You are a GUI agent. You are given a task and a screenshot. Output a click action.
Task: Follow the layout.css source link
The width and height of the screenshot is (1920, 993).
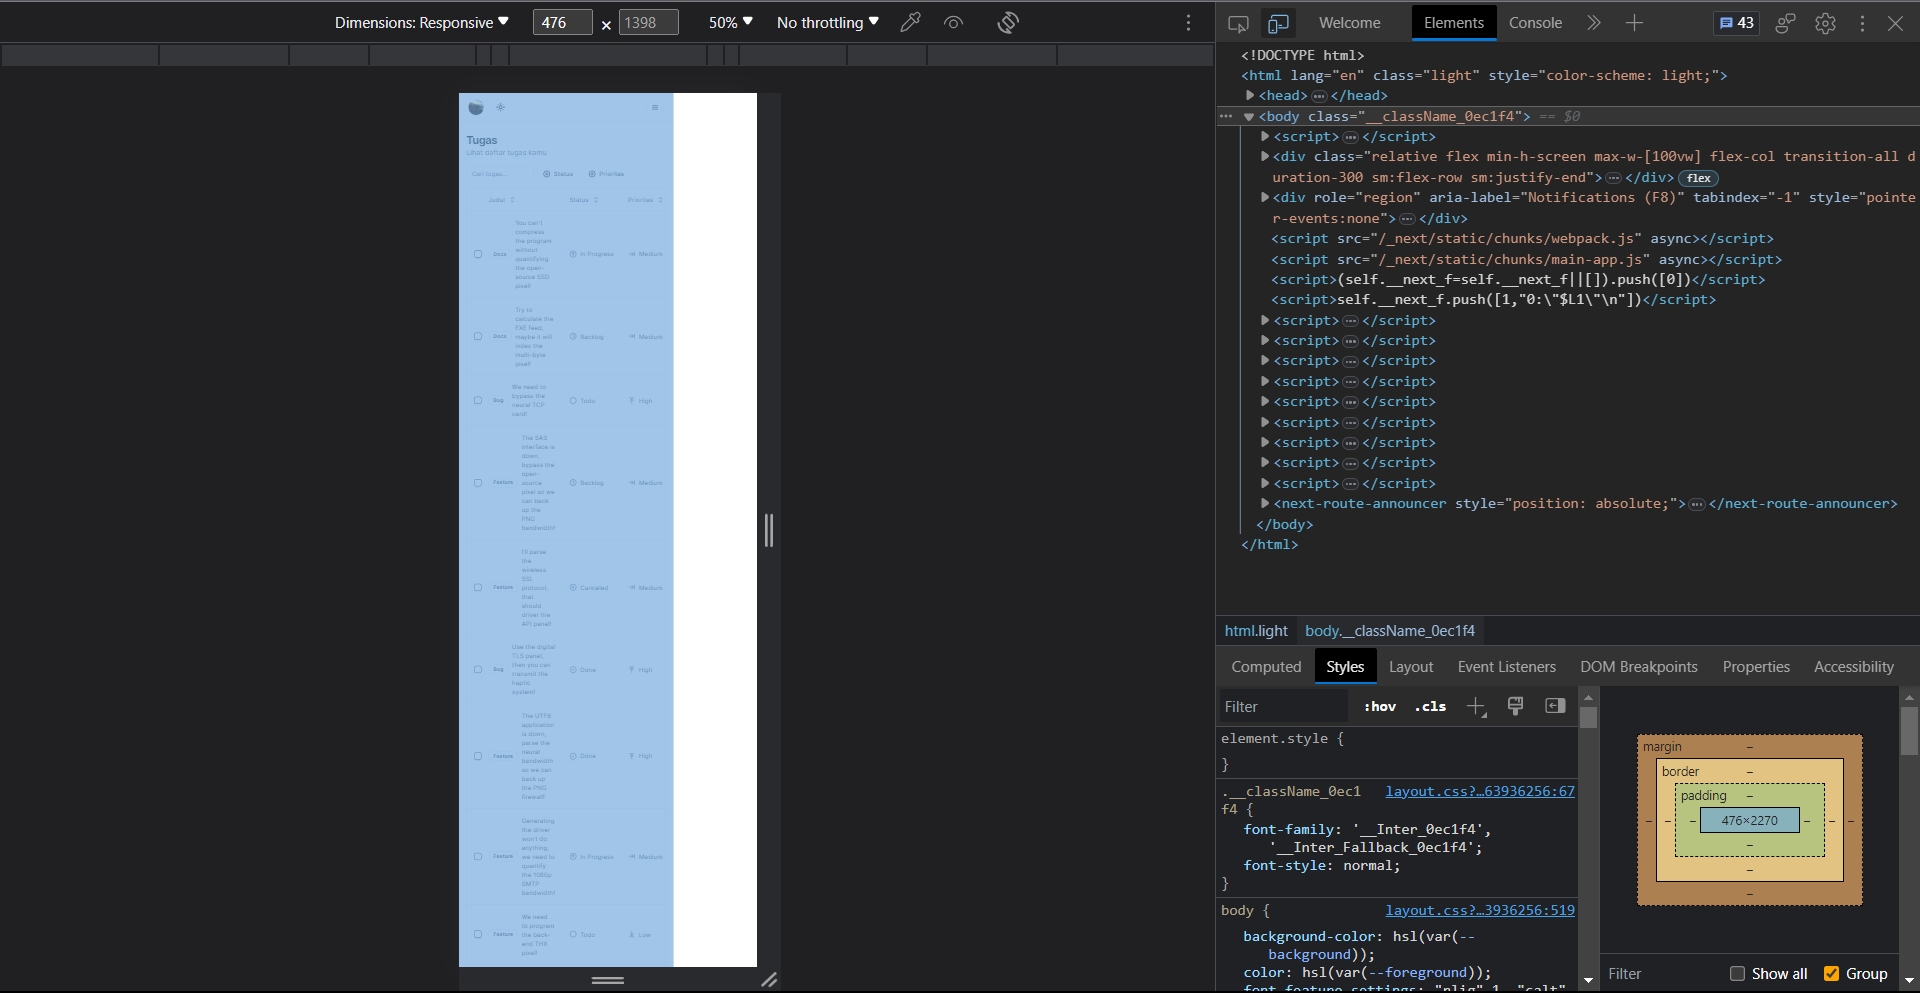coord(1479,791)
